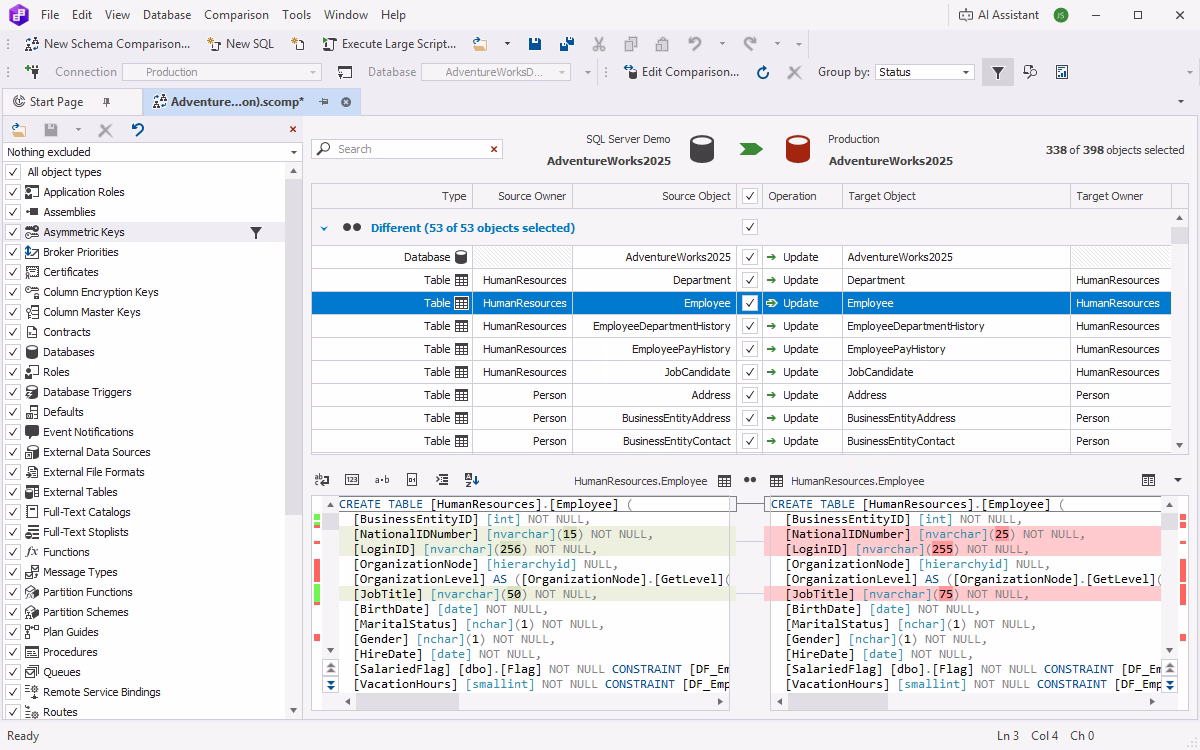Screen dimensions: 1200x750
Task: Open the File menu
Action: click(x=50, y=15)
